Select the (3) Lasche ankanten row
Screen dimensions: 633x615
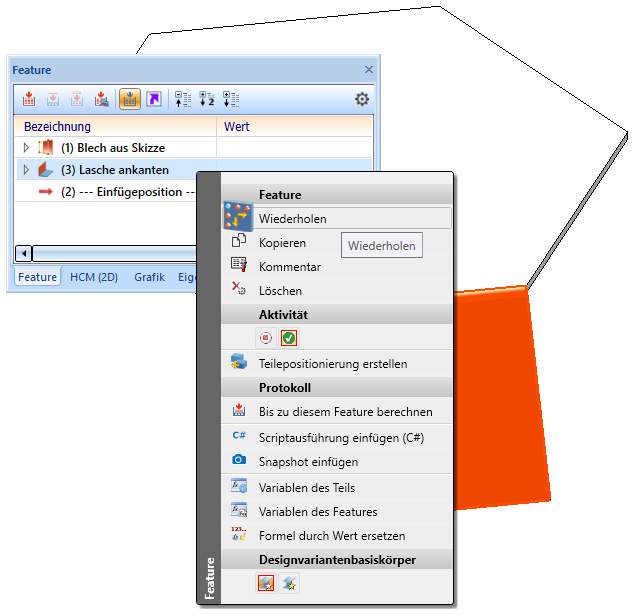[x=193, y=170]
